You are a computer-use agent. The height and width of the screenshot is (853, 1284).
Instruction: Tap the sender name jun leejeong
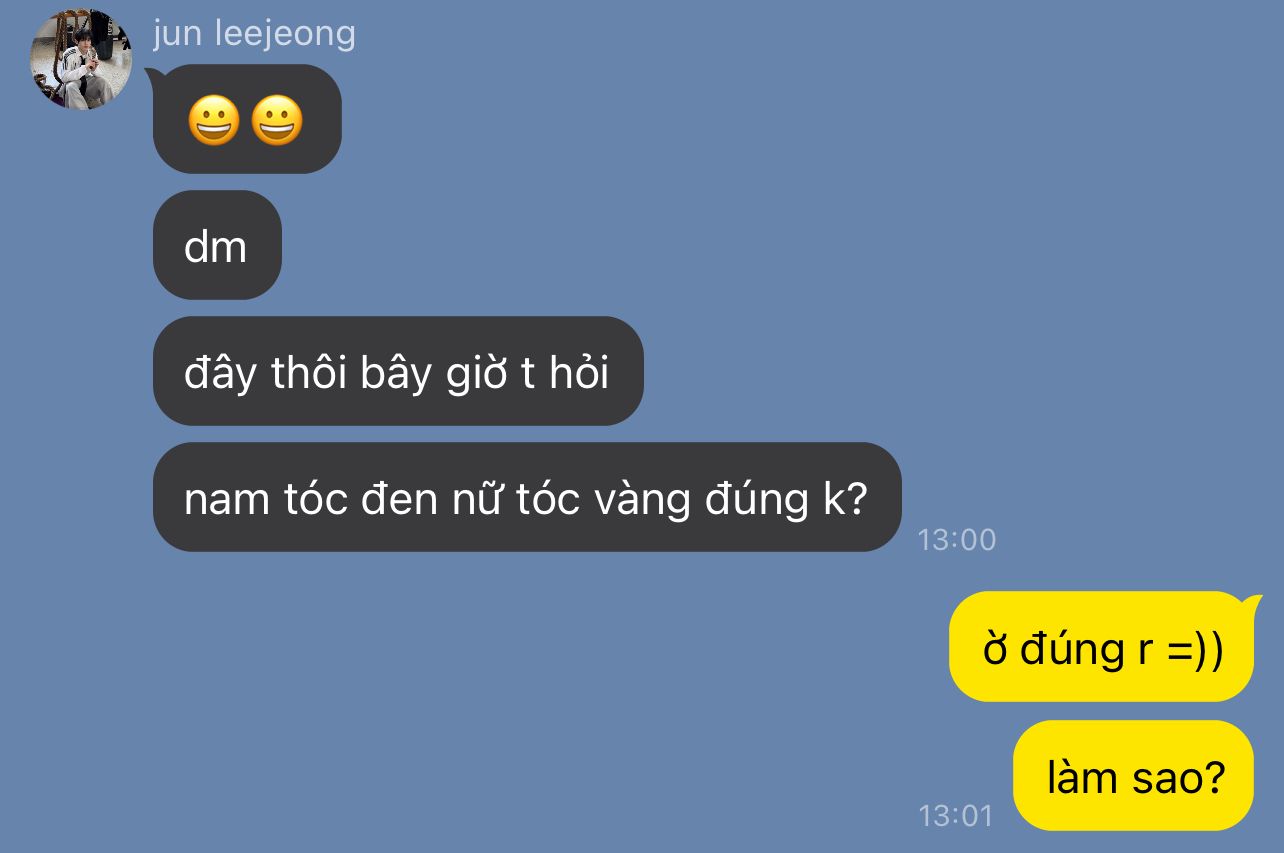pos(254,33)
